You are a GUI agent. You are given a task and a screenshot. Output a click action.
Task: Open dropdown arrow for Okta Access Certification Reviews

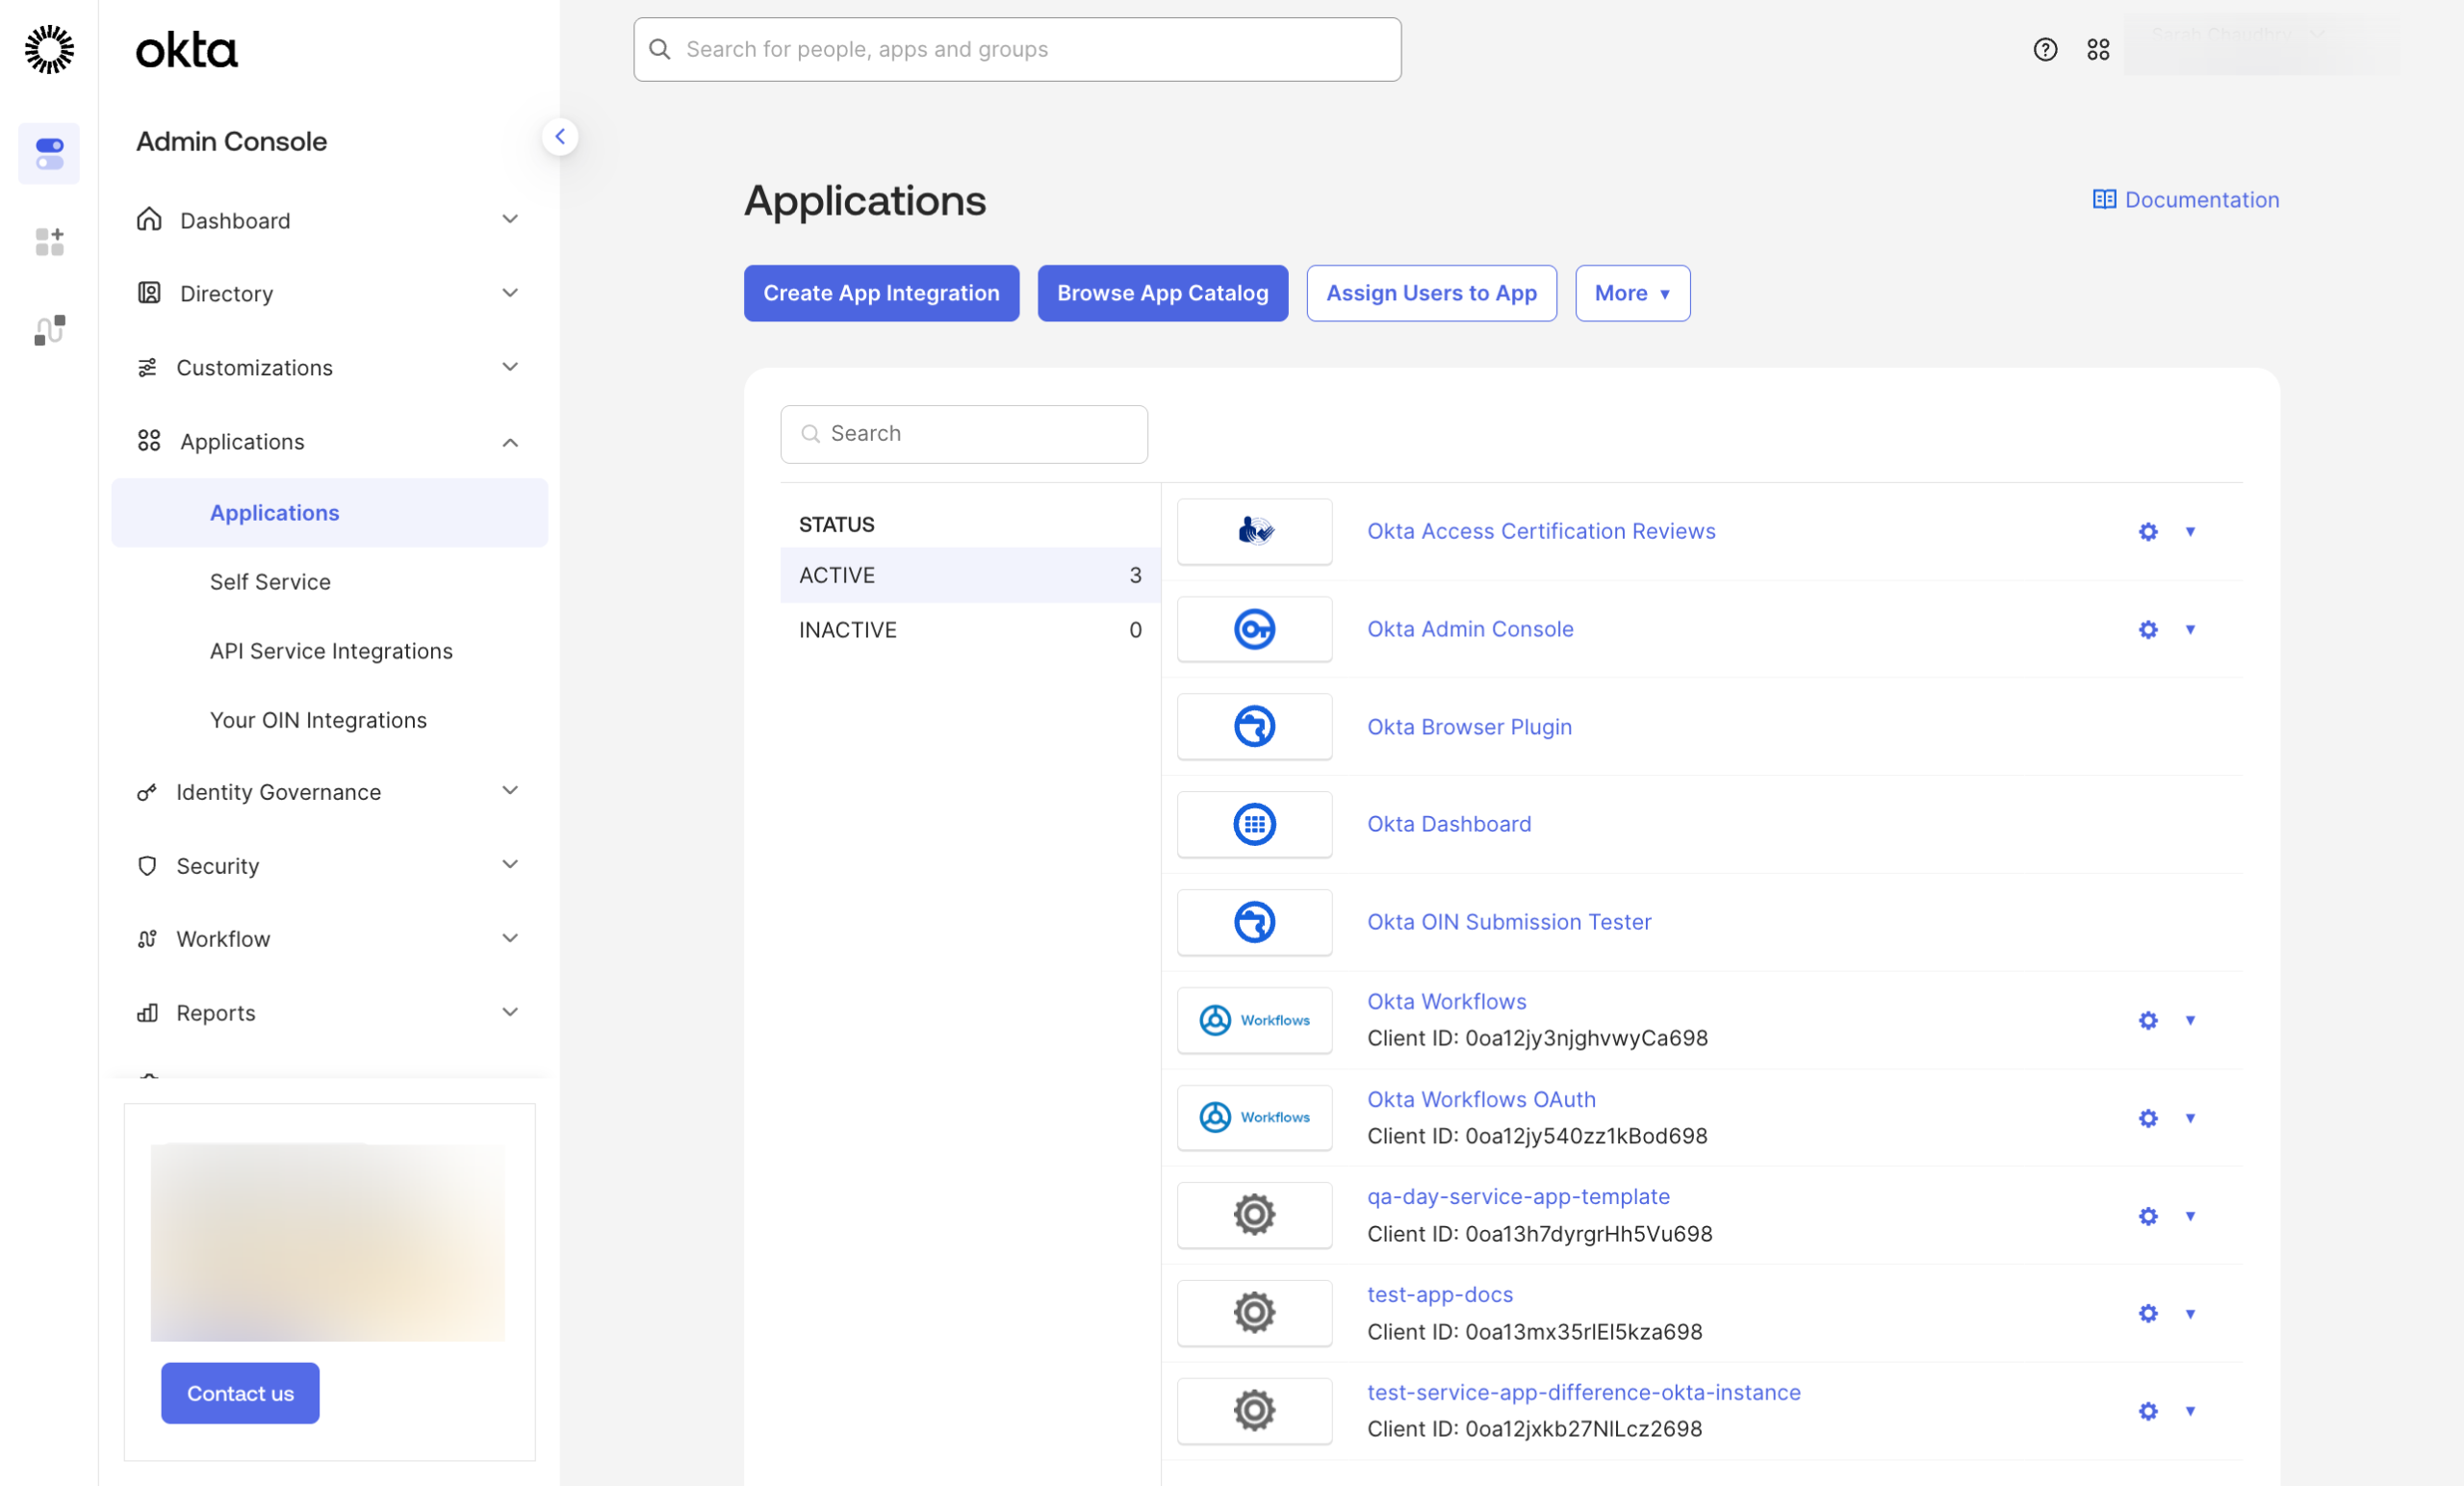2189,532
